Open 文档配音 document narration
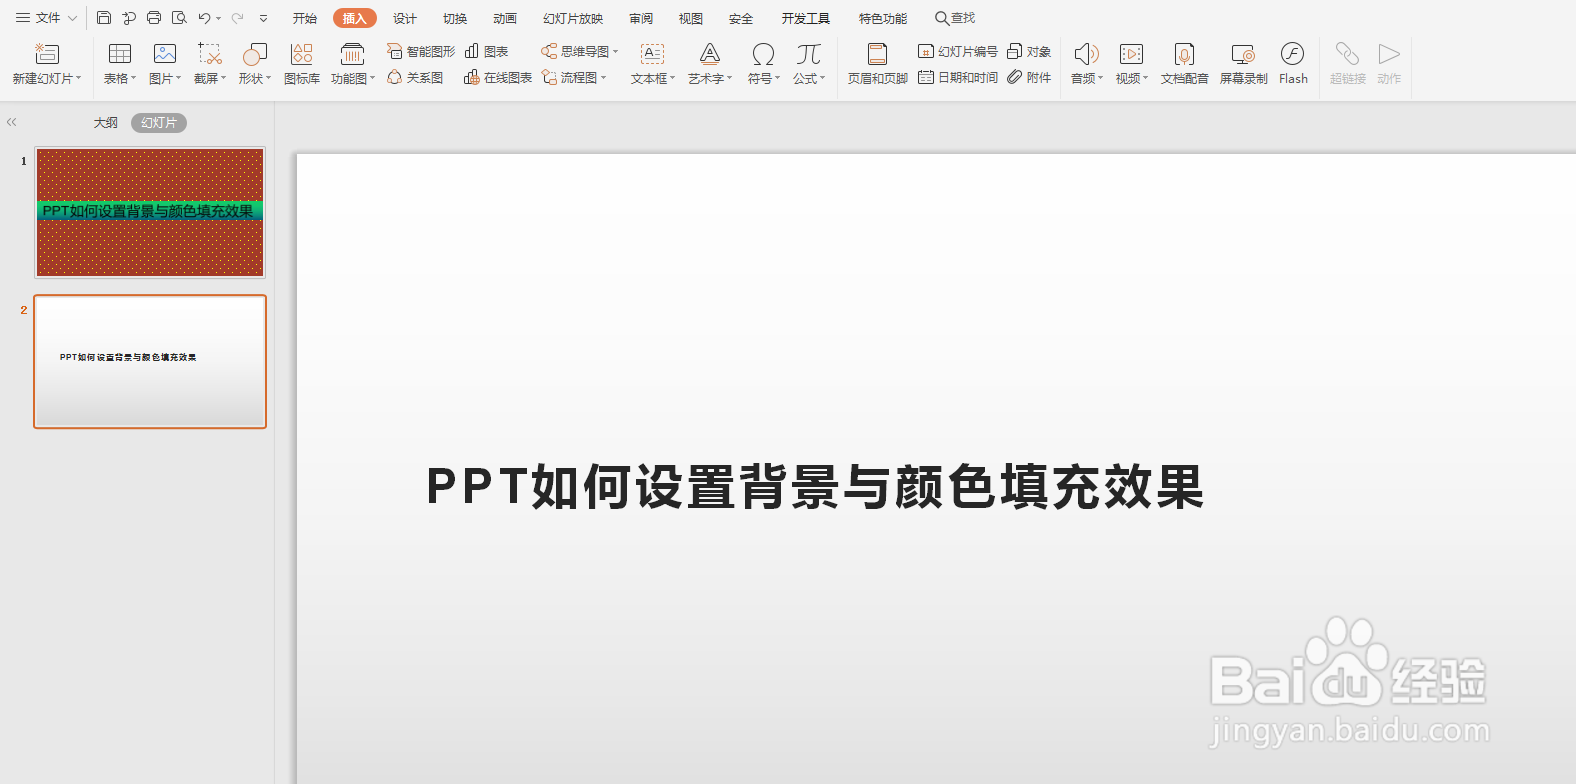The image size is (1576, 784). (1185, 63)
